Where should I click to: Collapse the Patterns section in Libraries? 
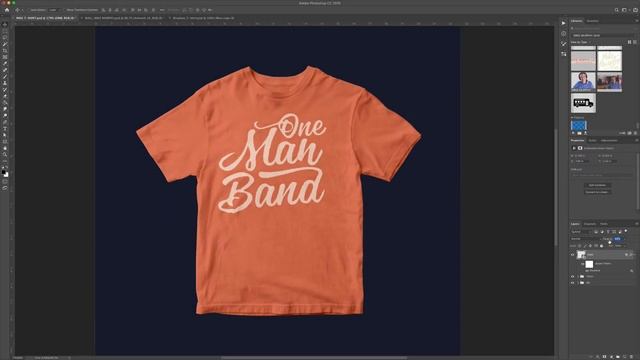click(x=572, y=118)
